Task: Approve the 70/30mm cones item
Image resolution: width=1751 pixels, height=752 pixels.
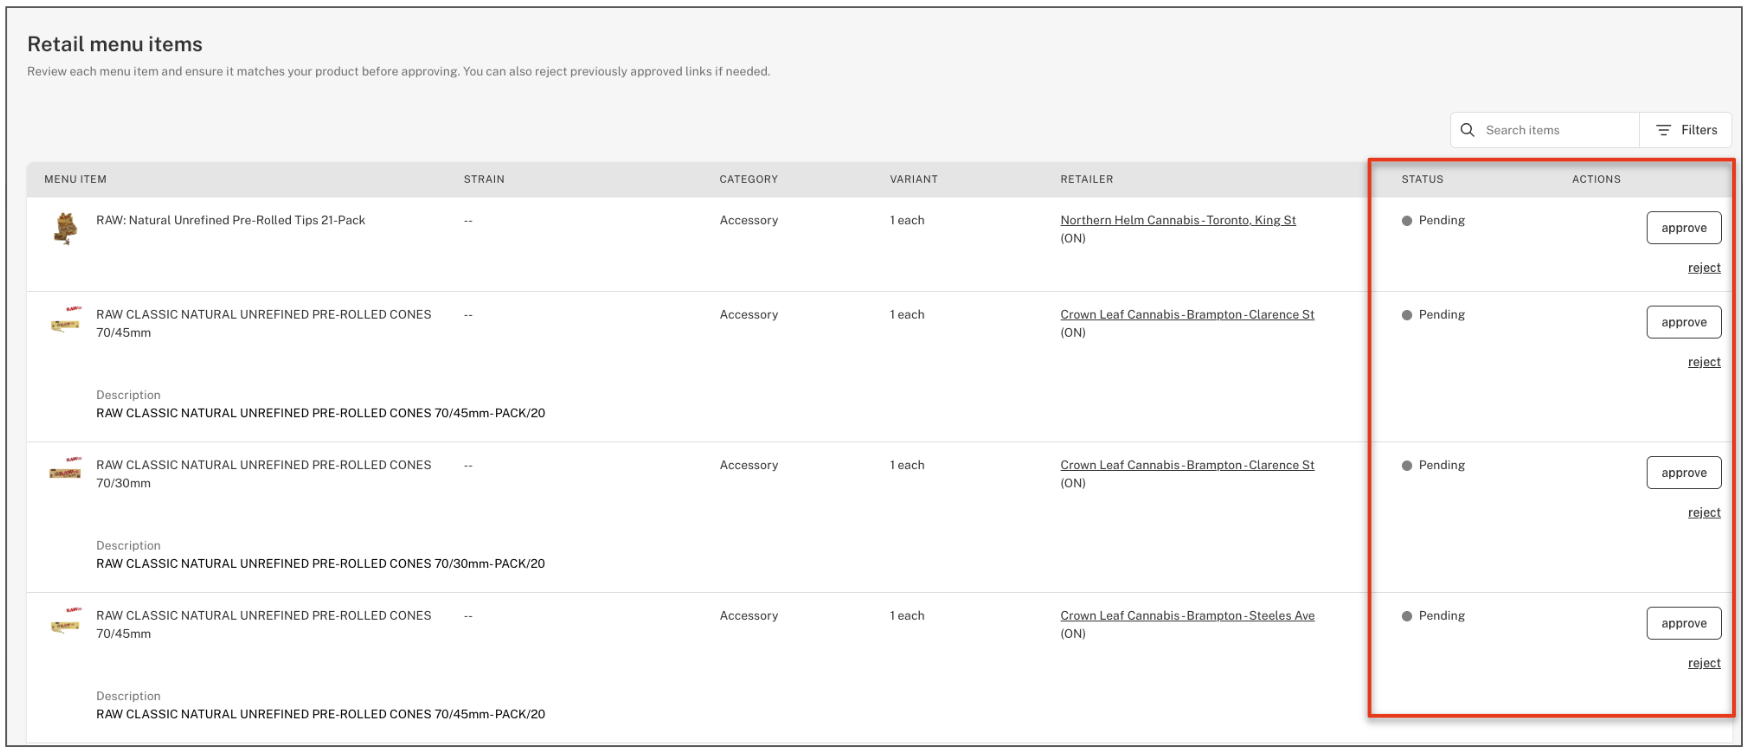Action: 1684,473
